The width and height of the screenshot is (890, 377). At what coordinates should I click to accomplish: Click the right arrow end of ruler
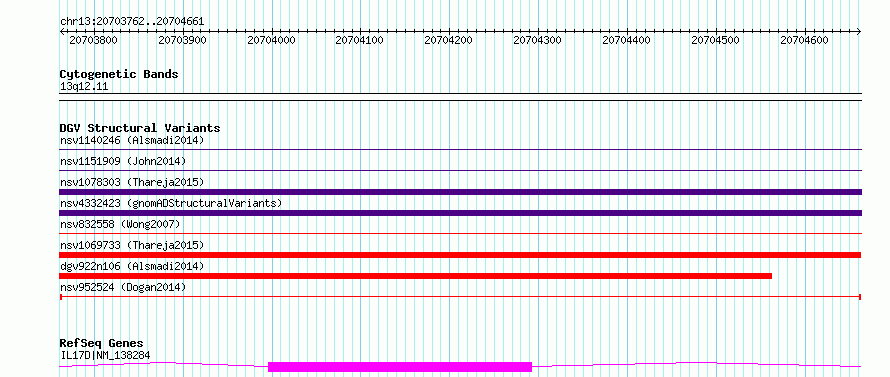click(859, 32)
